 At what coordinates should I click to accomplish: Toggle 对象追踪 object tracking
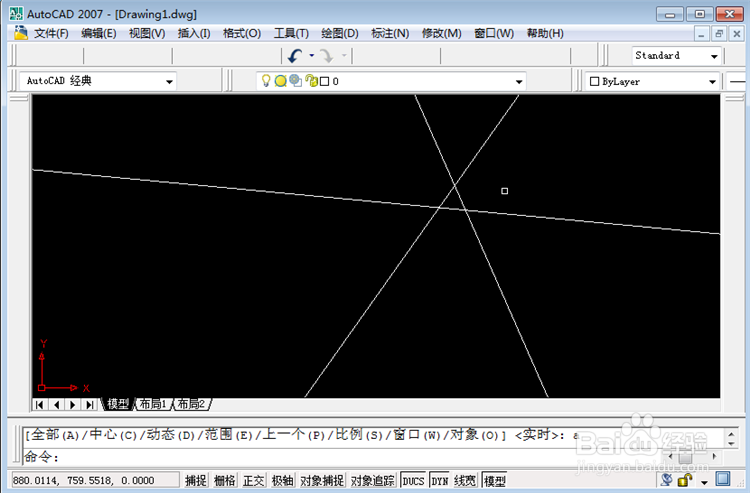pos(373,481)
